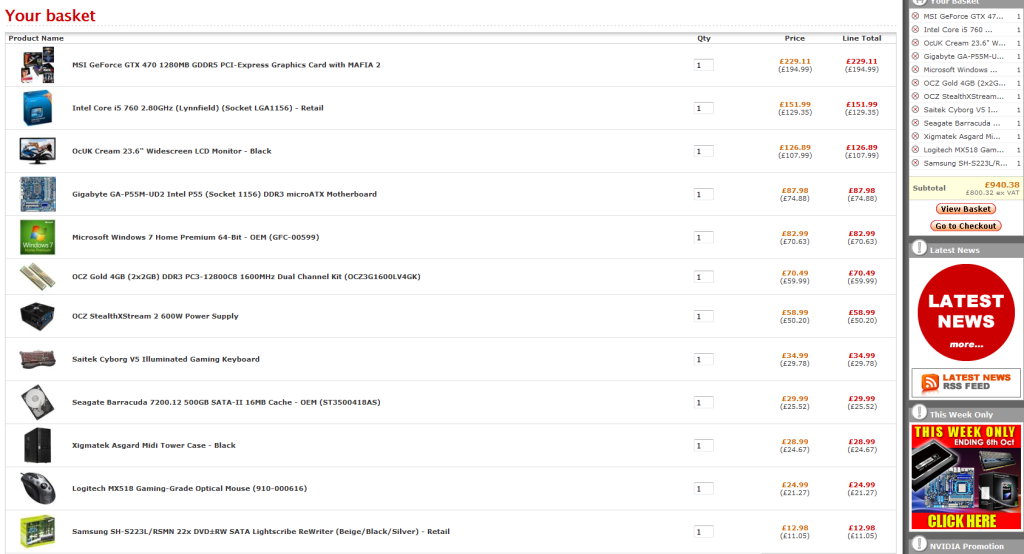Open the OCZ Gold 4GB DDR3 kit link
The width and height of the screenshot is (1024, 554).
click(246, 276)
